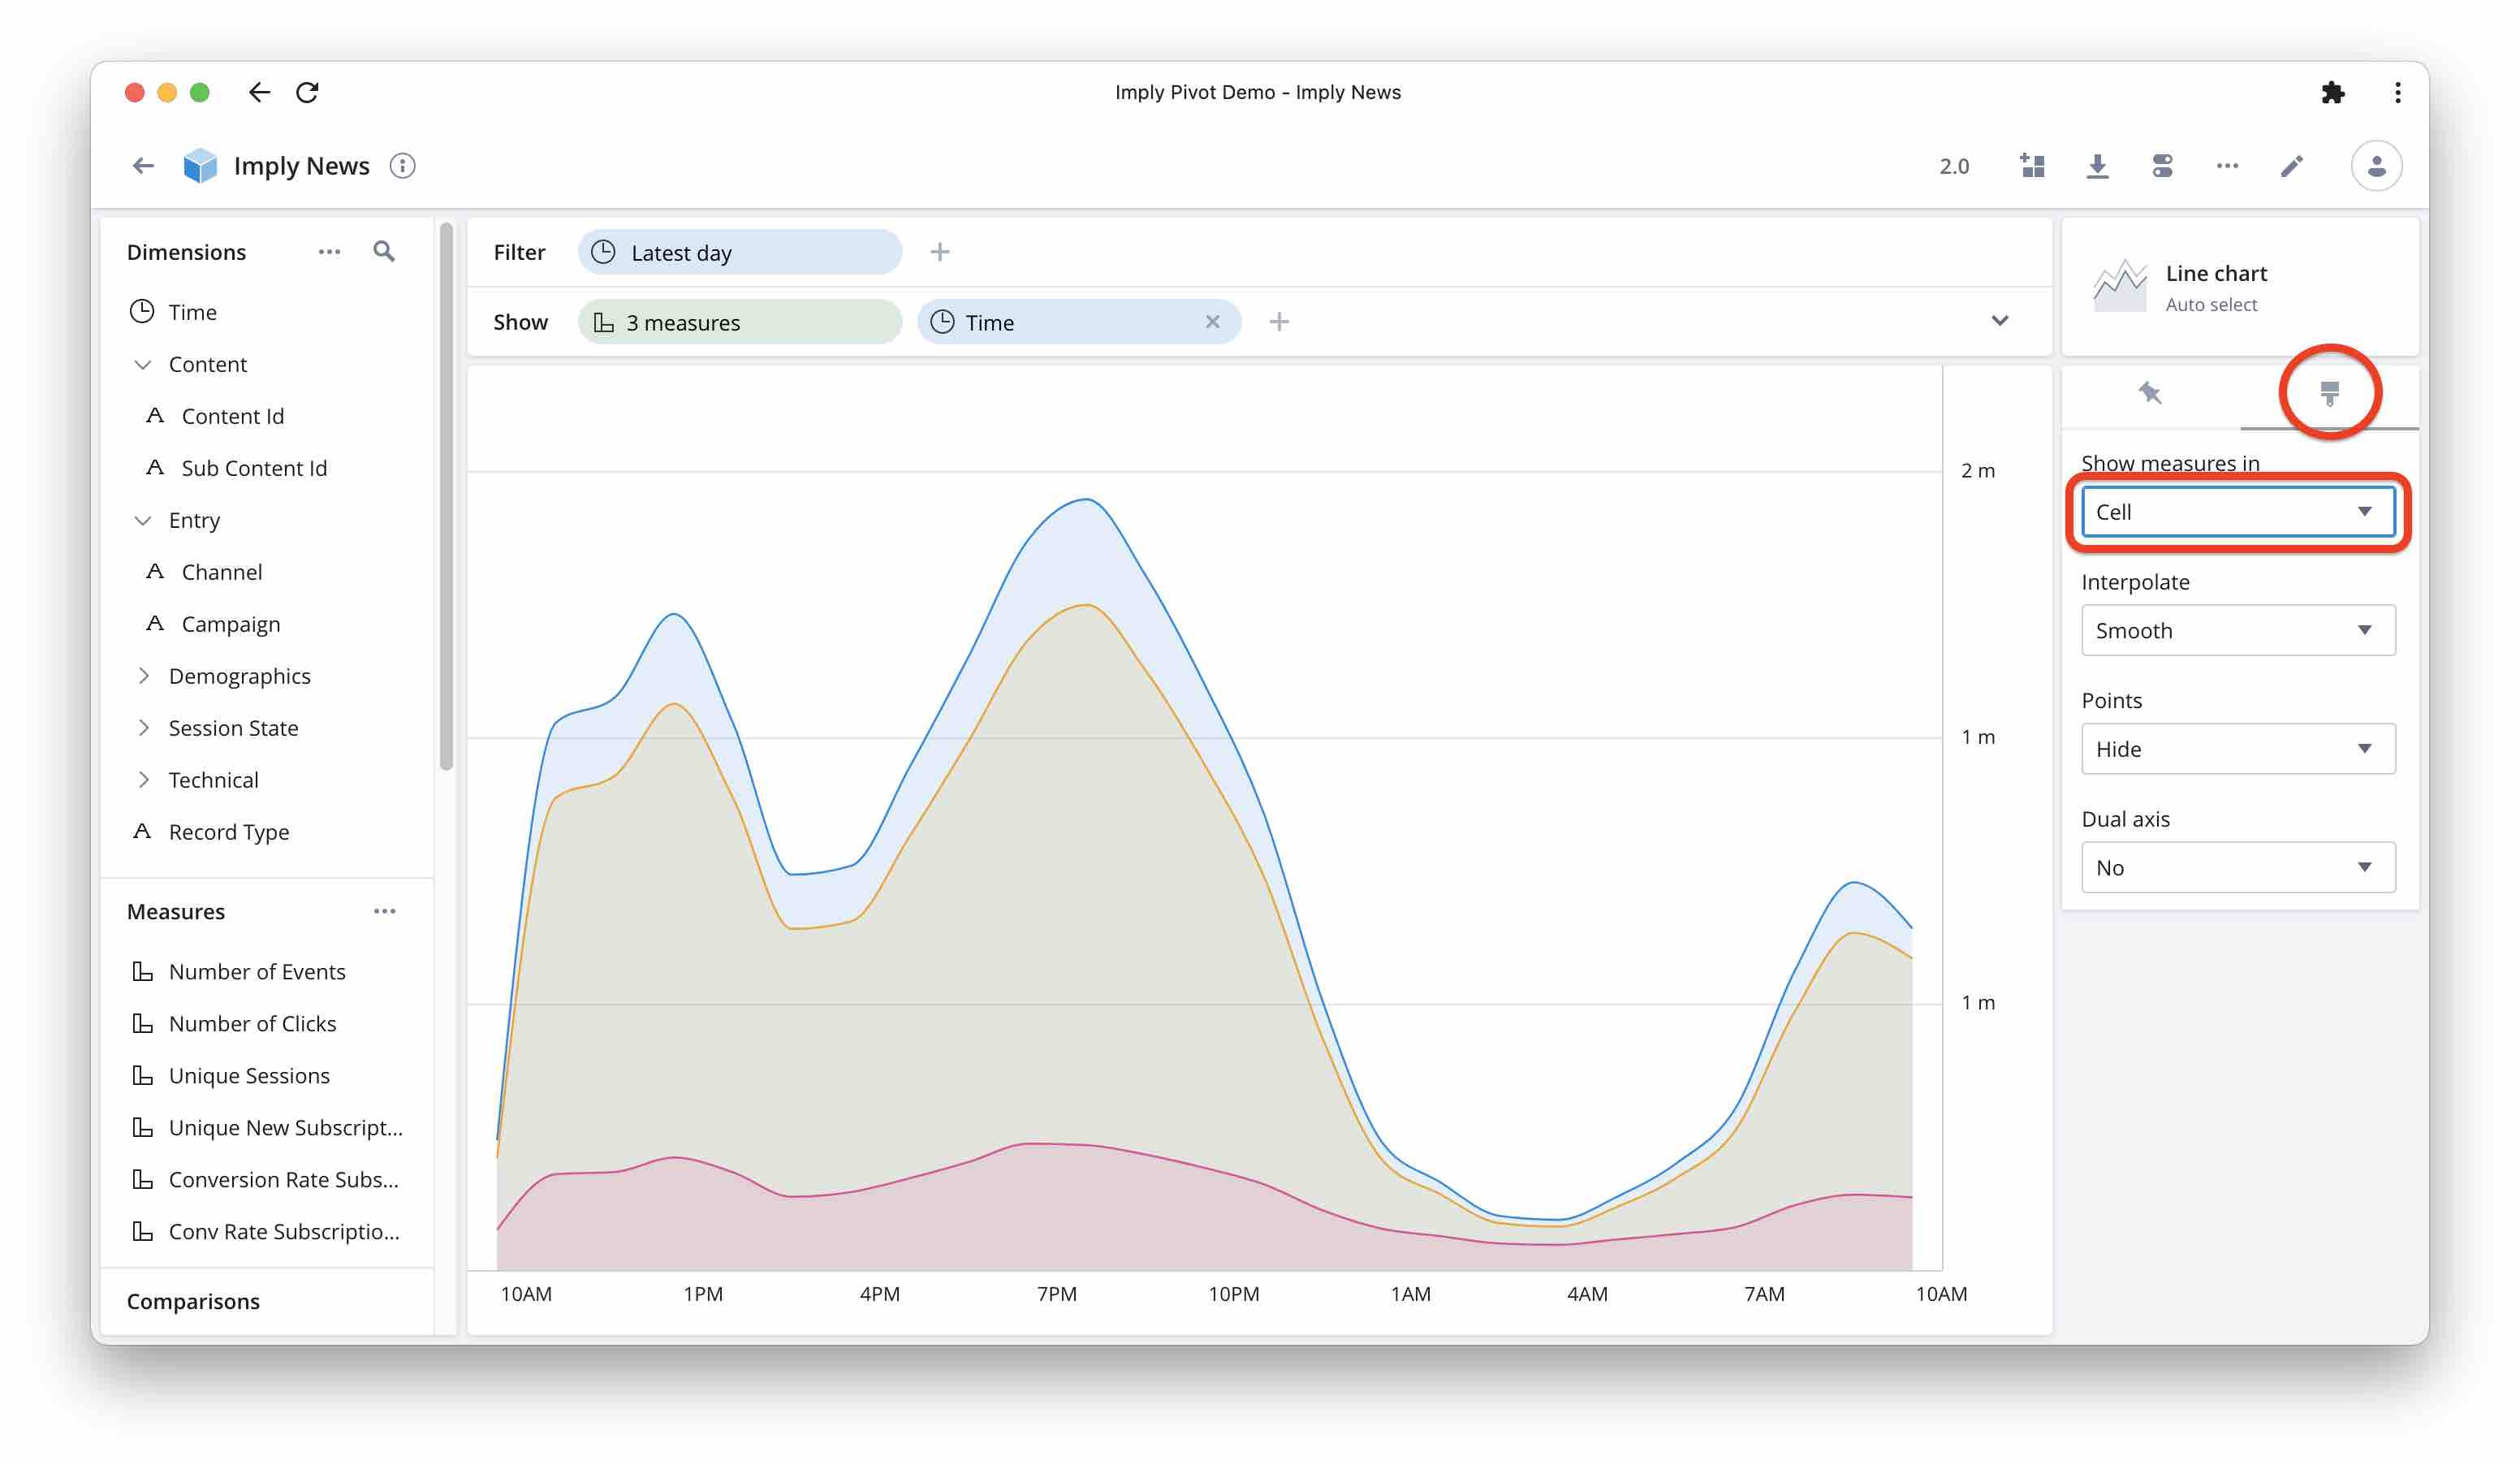This screenshot has width=2520, height=1465.
Task: Click the download icon in top toolbar
Action: click(2097, 166)
